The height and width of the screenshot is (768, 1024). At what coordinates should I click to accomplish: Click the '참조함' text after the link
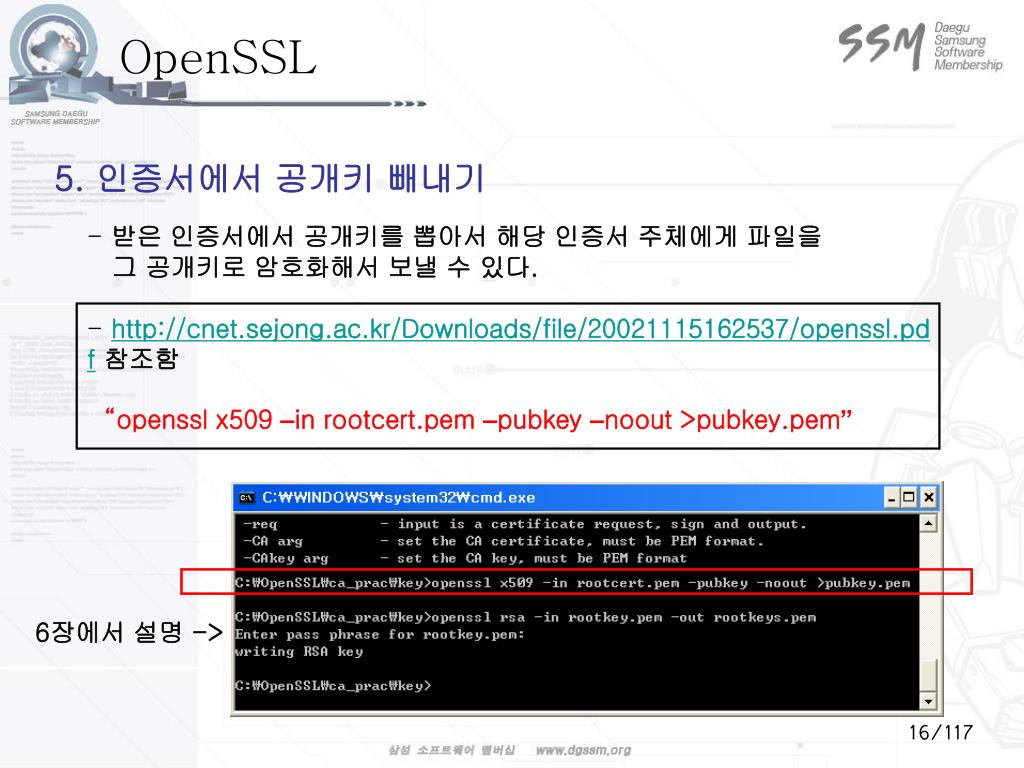[141, 359]
